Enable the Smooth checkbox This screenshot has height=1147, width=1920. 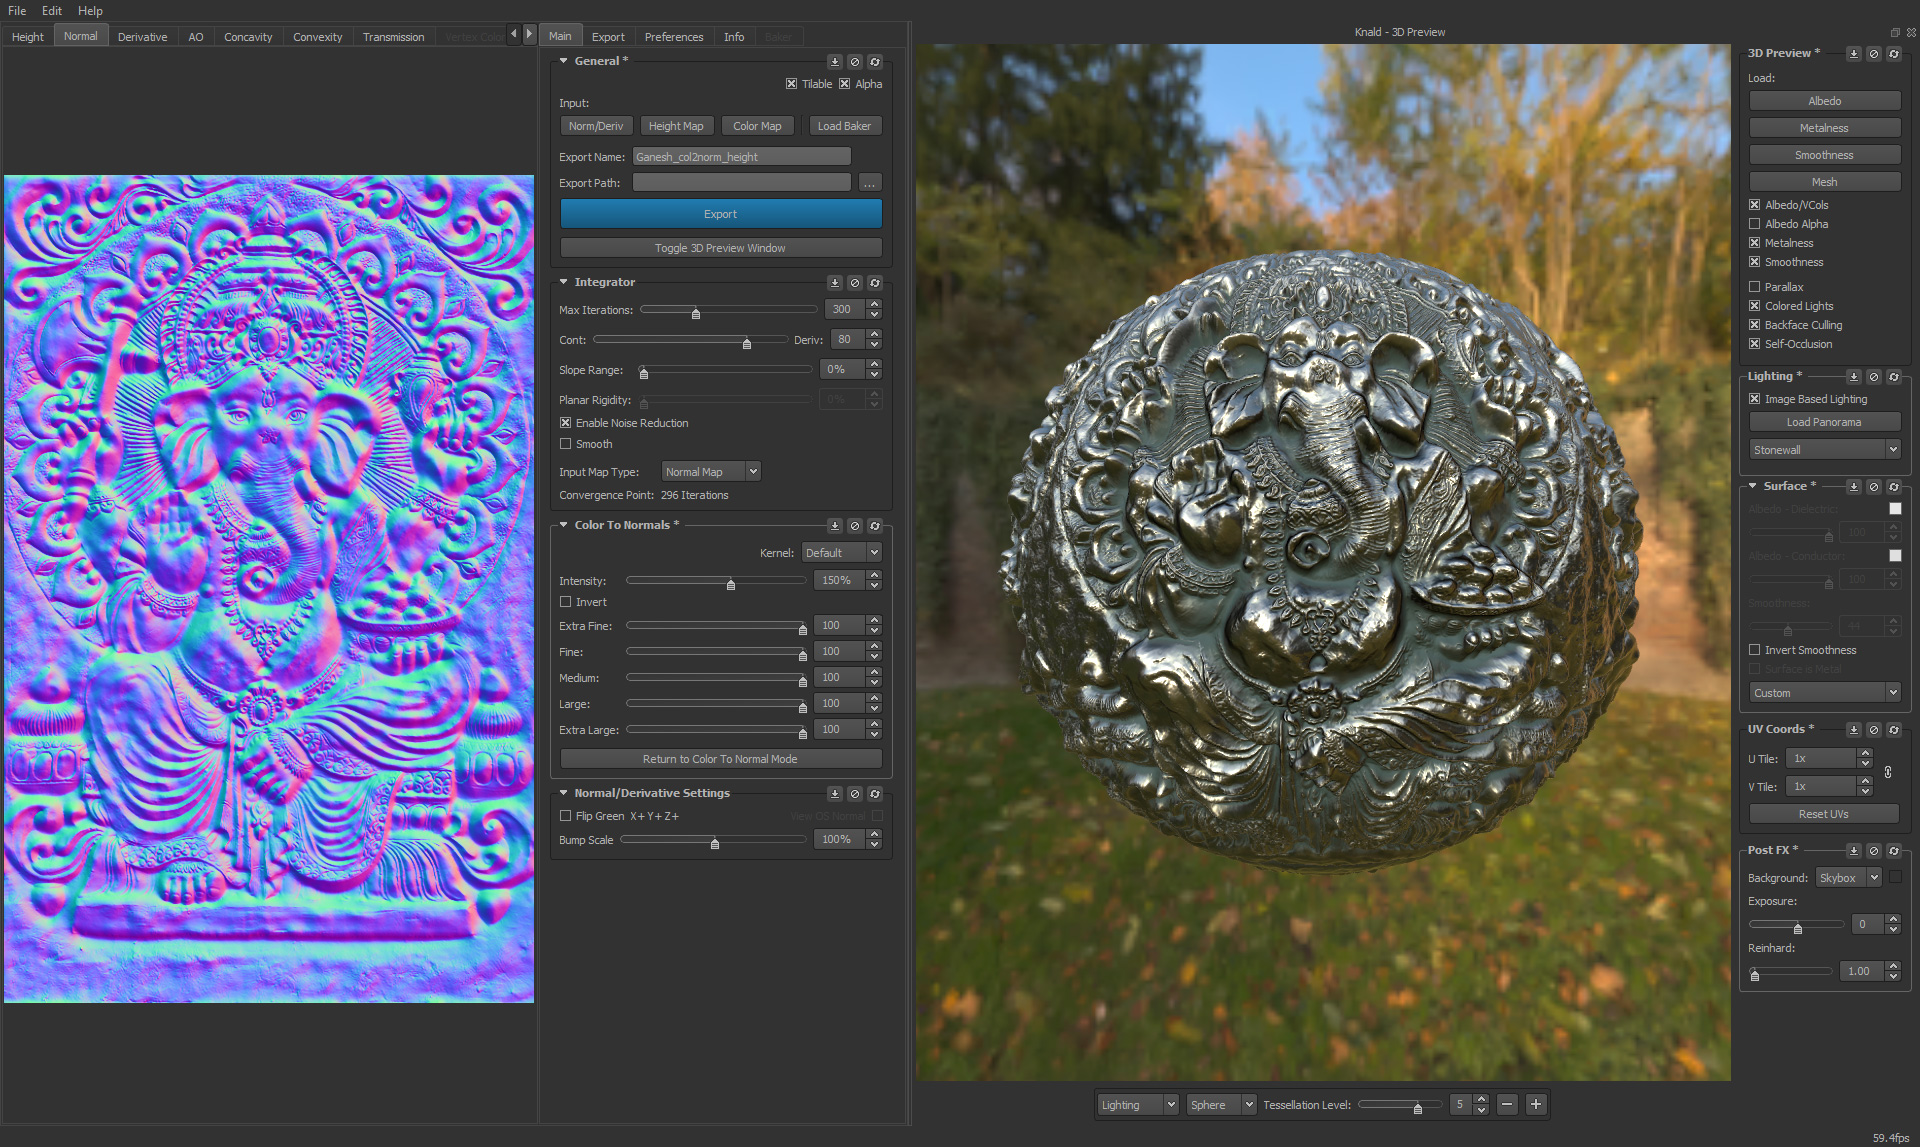566,444
